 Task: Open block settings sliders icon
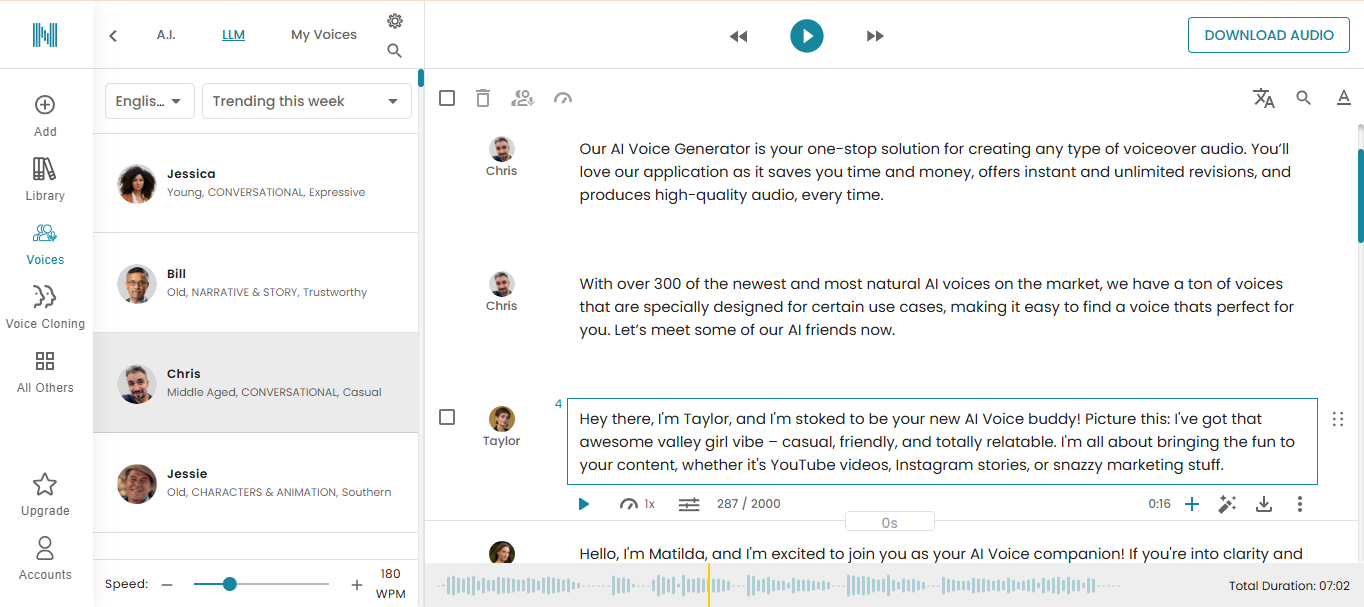689,504
